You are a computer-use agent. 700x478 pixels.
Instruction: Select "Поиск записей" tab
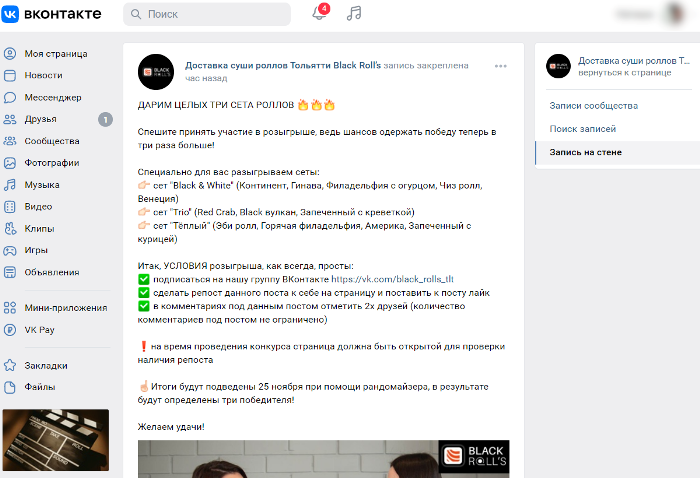583,129
